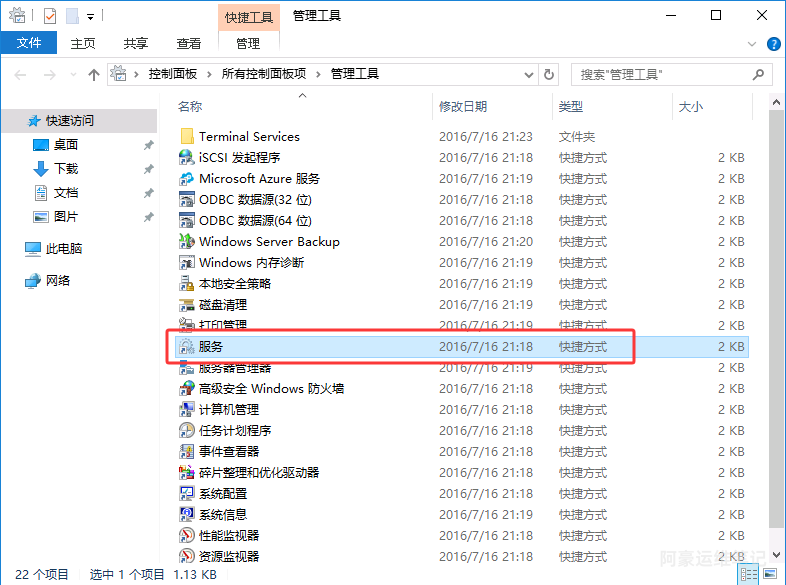This screenshot has height=585, width=786.
Task: Select the 磁盘清理 icon
Action: click(187, 304)
